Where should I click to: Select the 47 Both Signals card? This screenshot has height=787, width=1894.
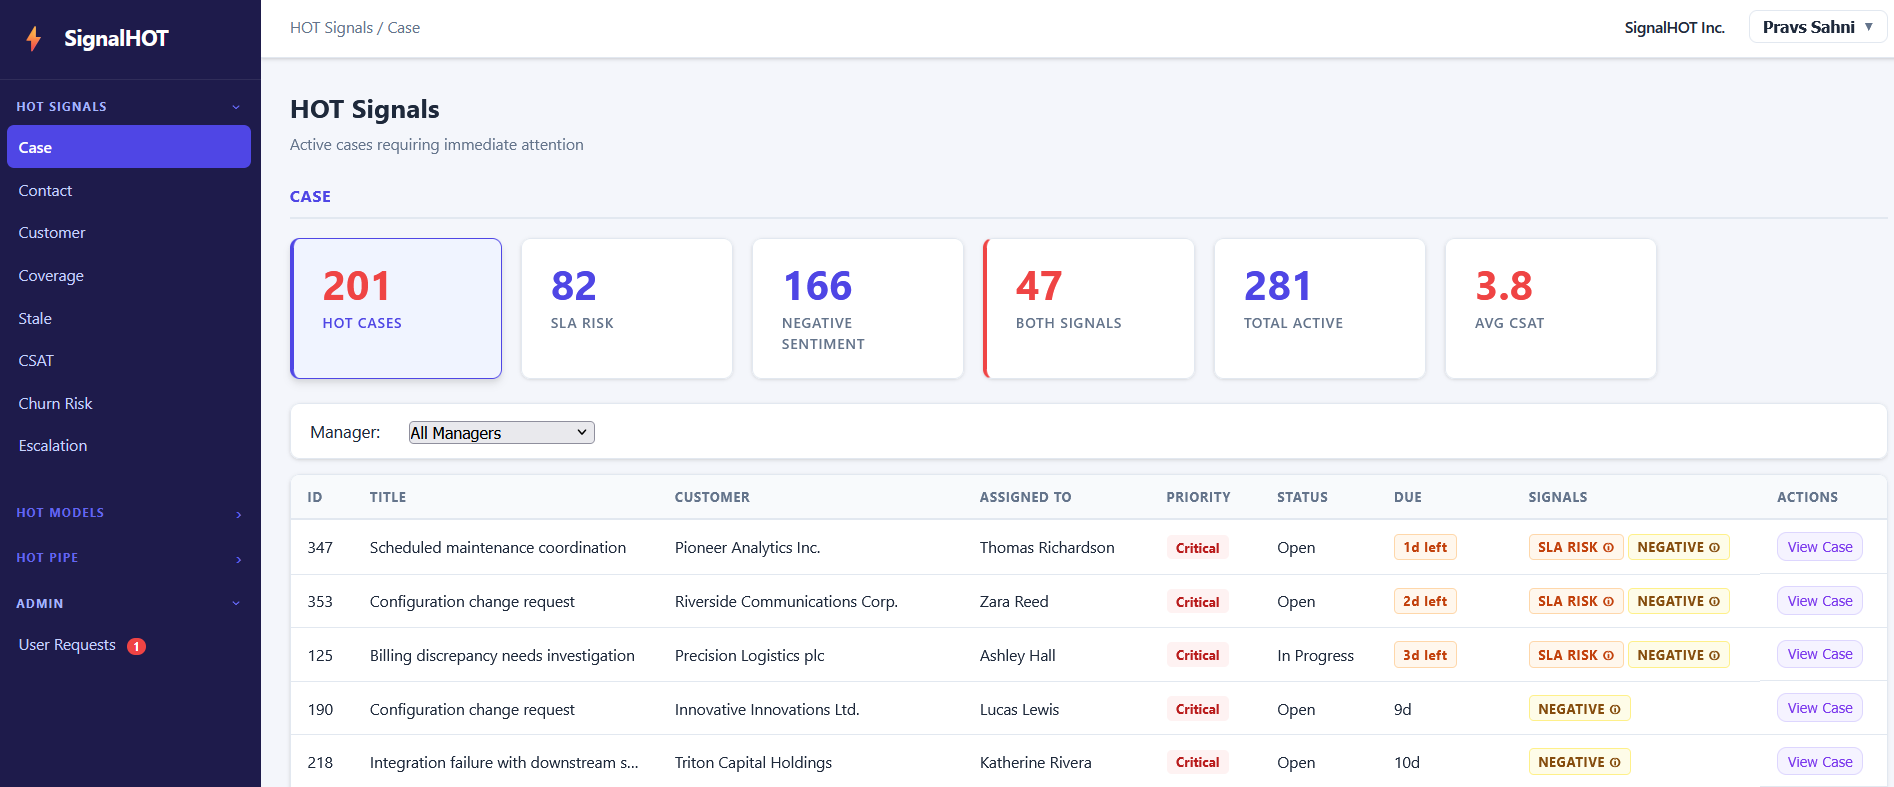coord(1089,308)
